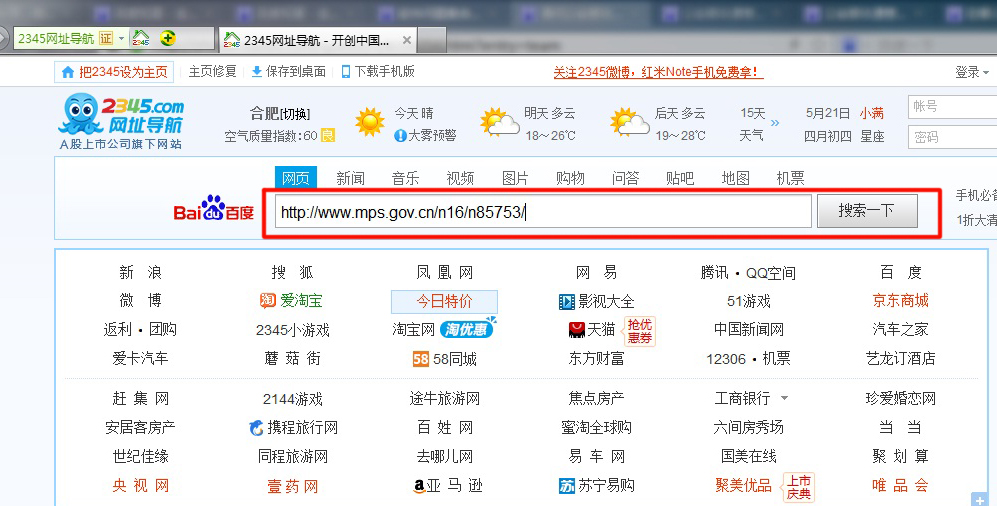Click the 影视大全 film icon
The width and height of the screenshot is (997, 506).
click(567, 301)
